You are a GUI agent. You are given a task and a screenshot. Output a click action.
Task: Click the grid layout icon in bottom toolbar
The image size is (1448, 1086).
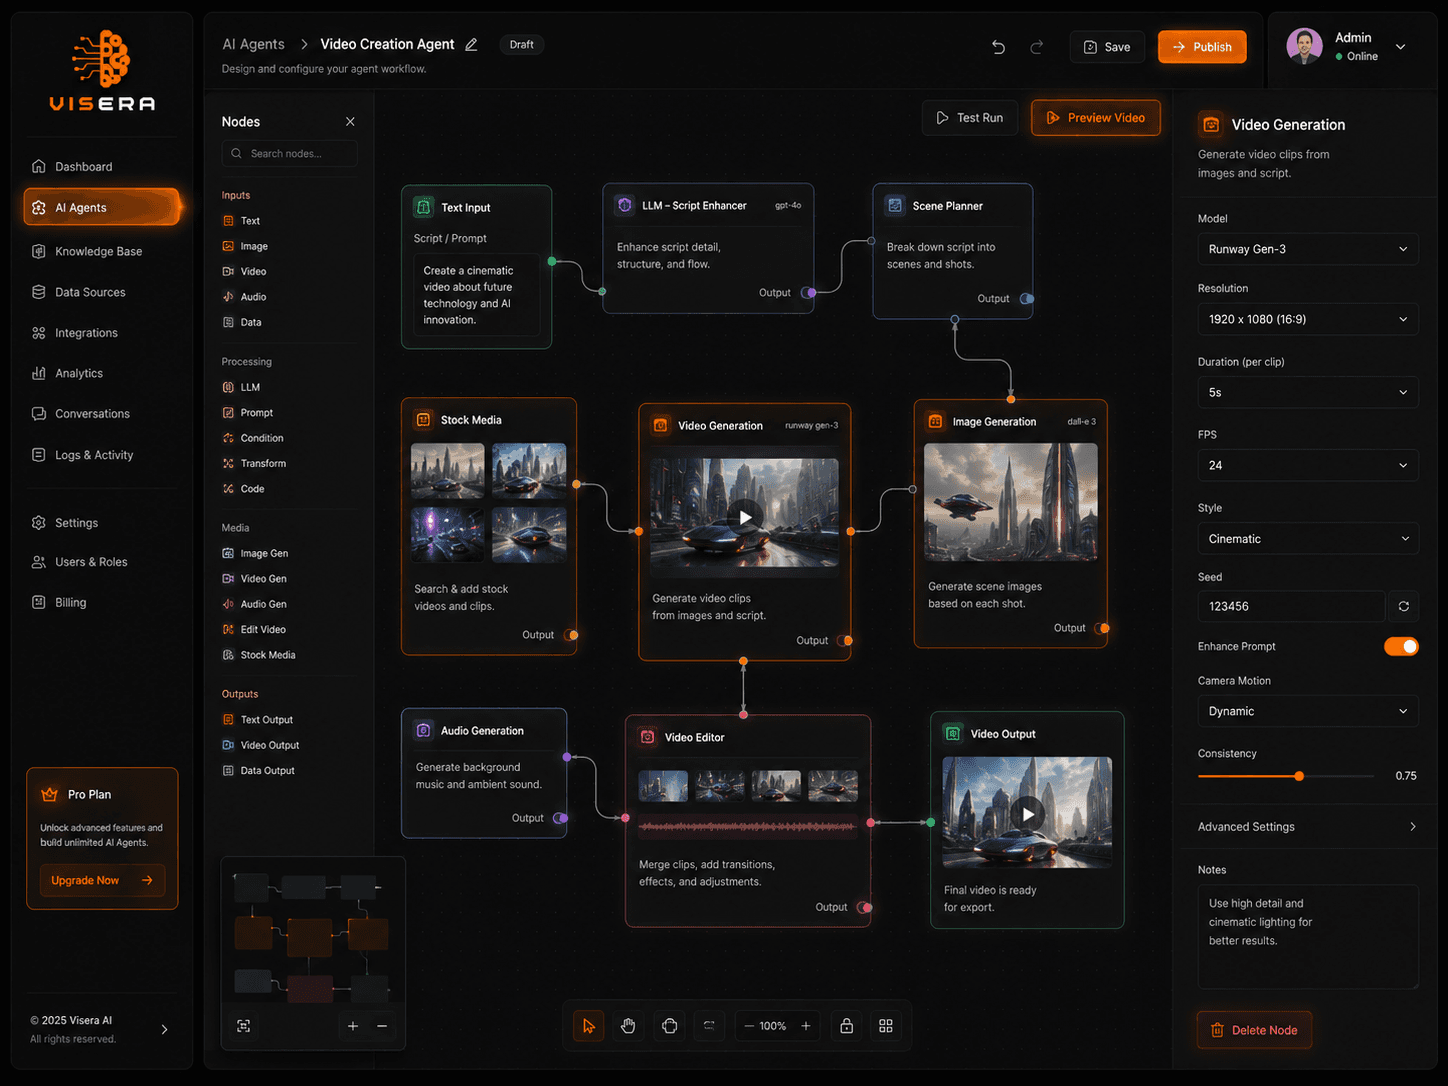[886, 1026]
